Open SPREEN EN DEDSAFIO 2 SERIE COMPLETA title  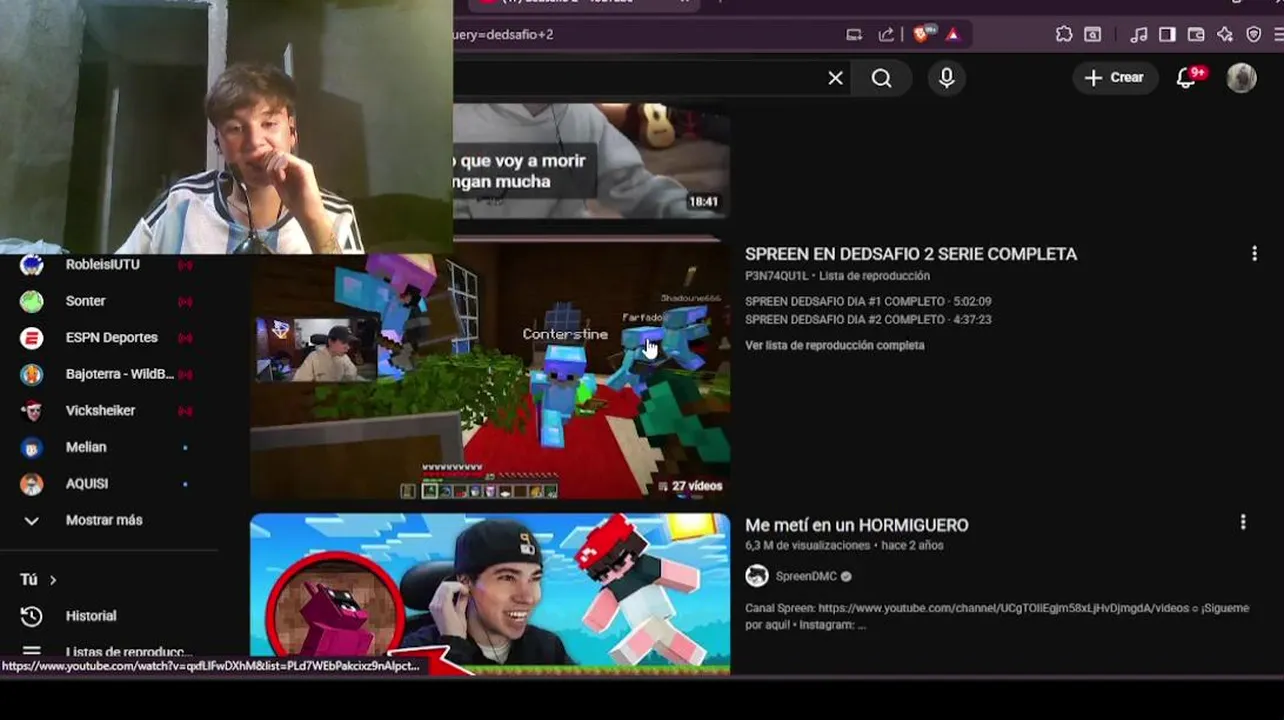(x=911, y=254)
